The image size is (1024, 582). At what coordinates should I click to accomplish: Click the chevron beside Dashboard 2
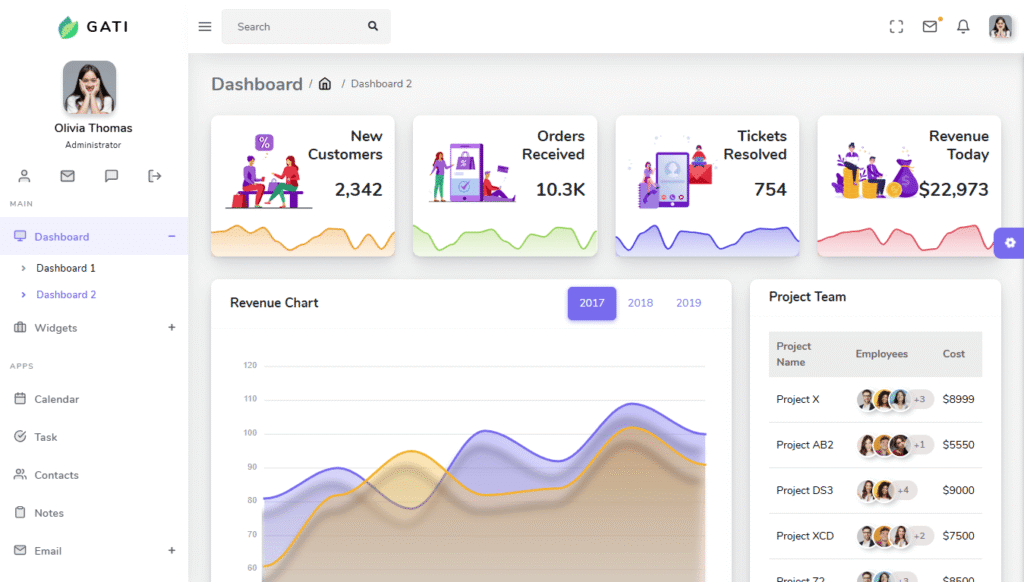tap(24, 295)
